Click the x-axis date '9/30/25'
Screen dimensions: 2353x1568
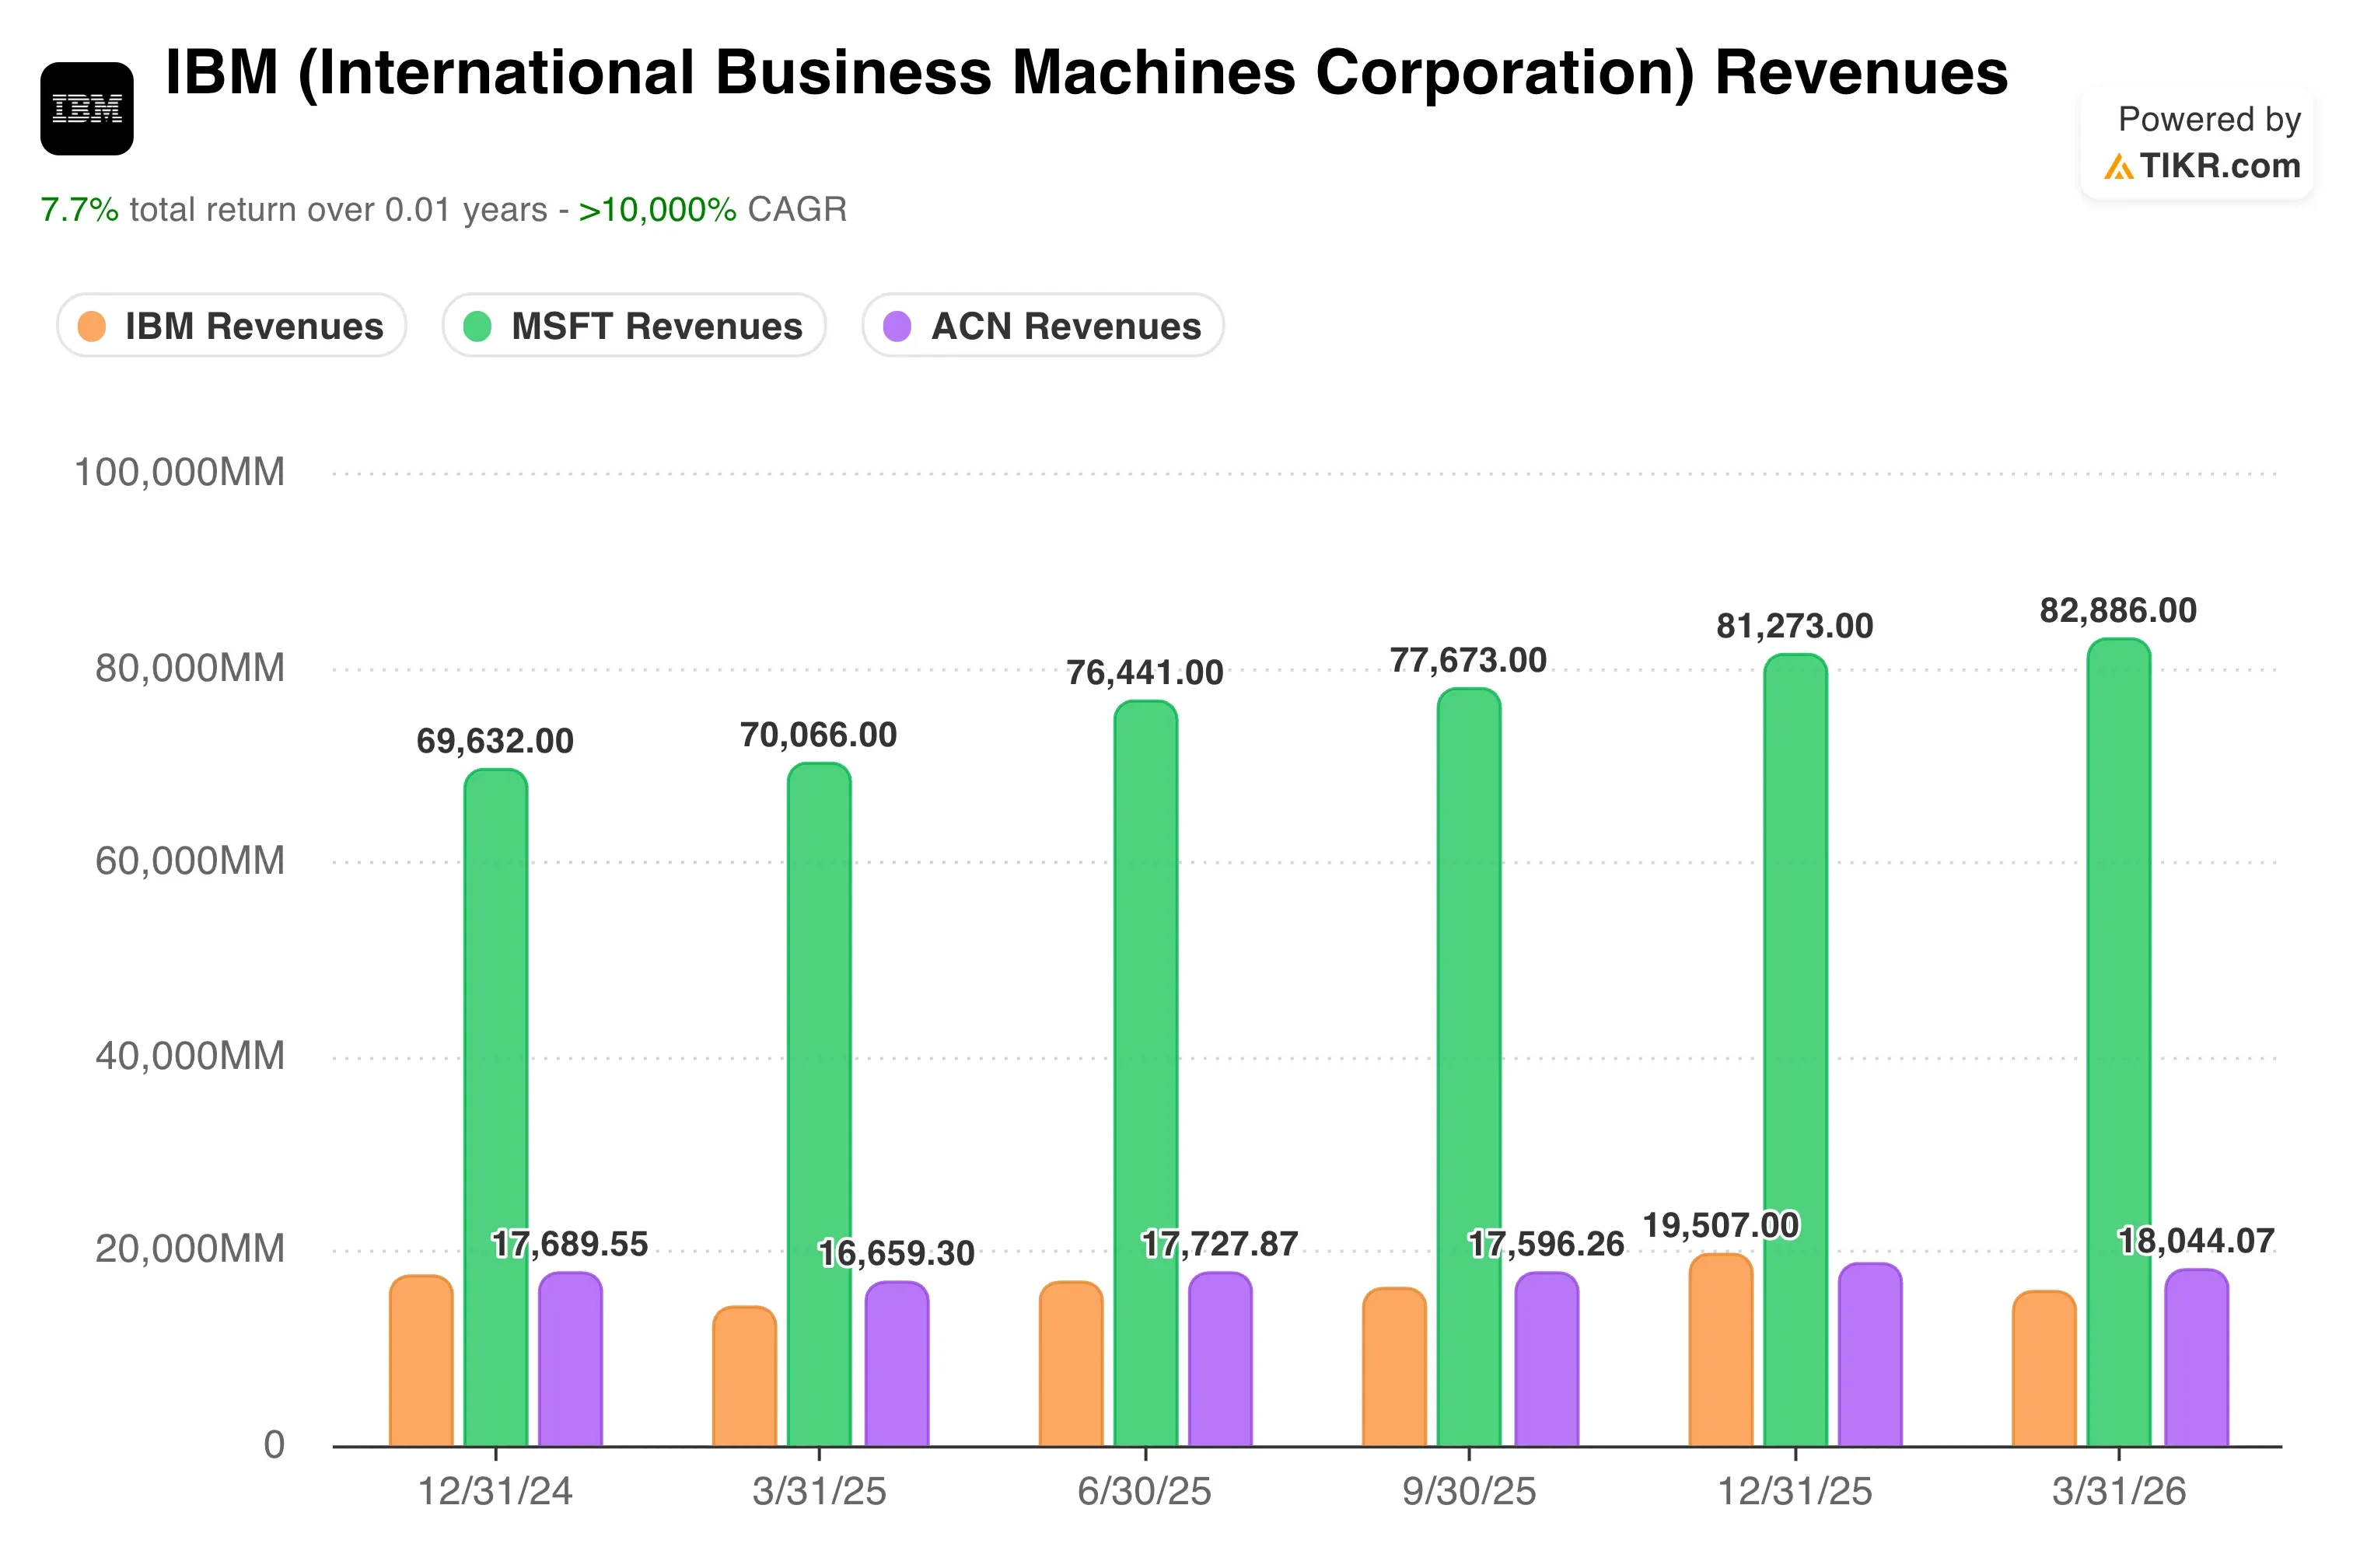click(1469, 1492)
